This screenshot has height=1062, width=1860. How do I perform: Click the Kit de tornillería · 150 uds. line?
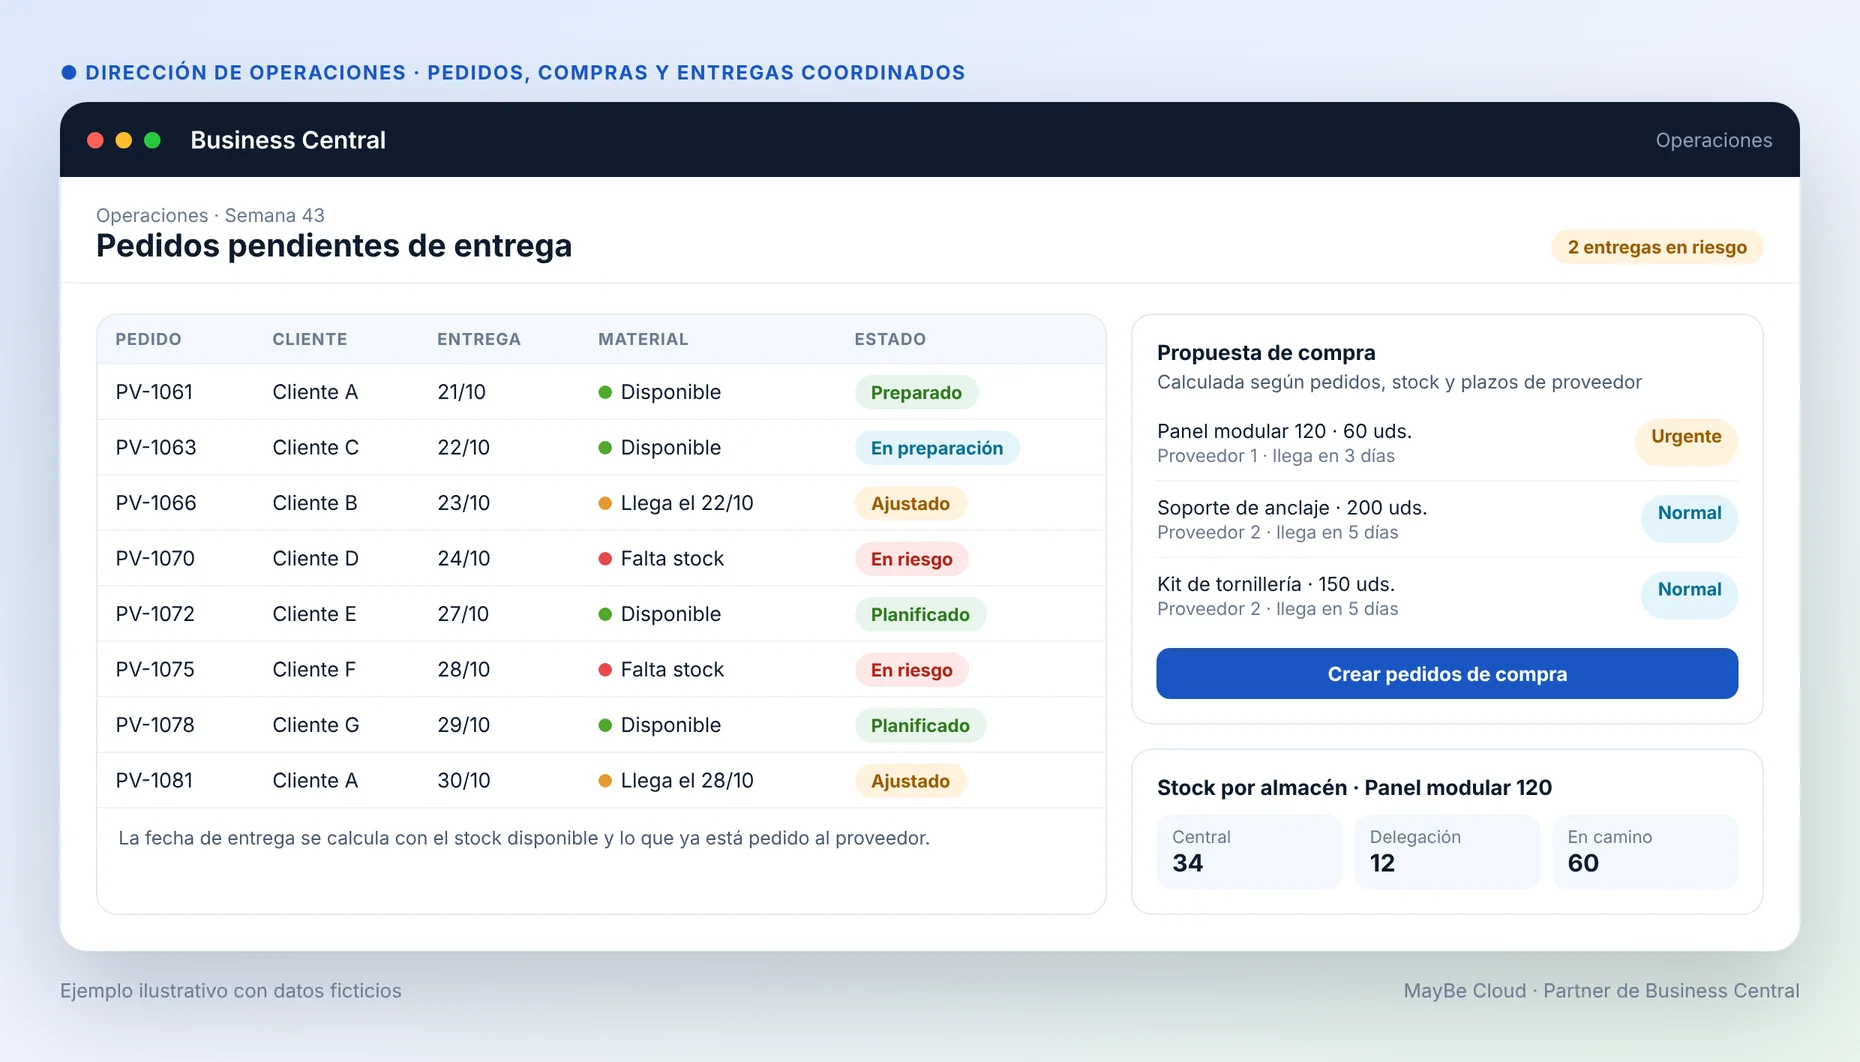(x=1276, y=584)
